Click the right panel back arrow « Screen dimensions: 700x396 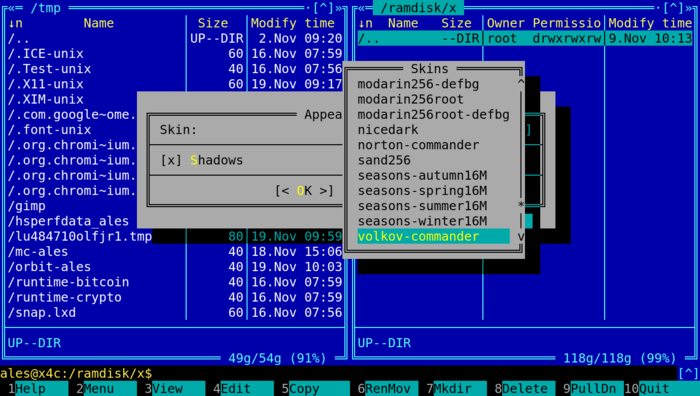point(361,8)
